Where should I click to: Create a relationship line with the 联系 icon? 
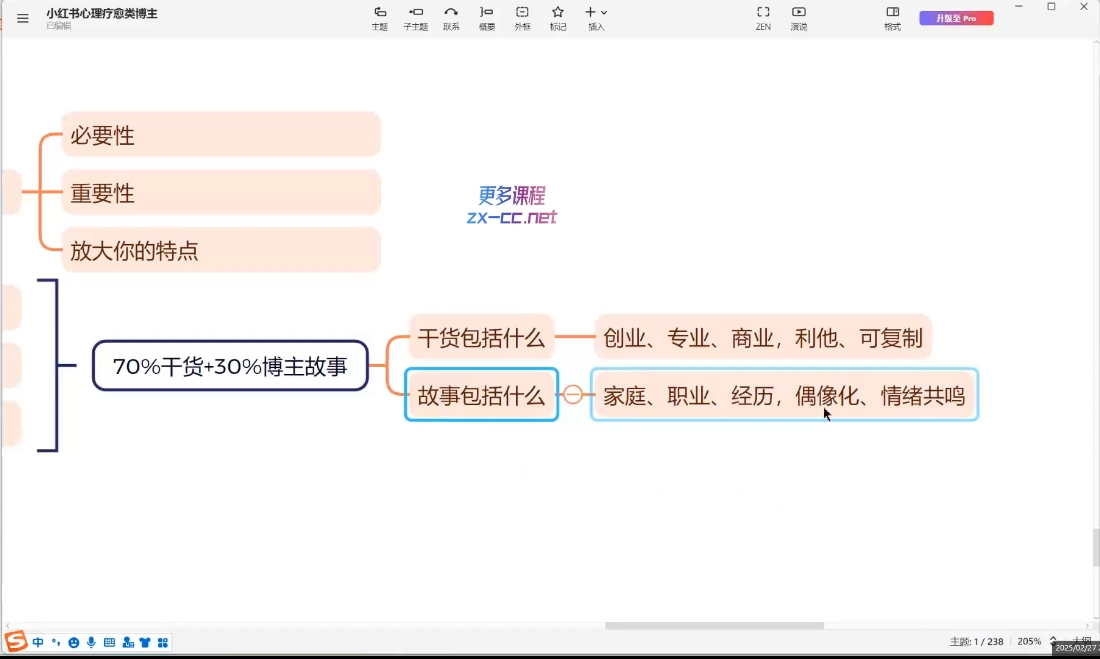(451, 18)
